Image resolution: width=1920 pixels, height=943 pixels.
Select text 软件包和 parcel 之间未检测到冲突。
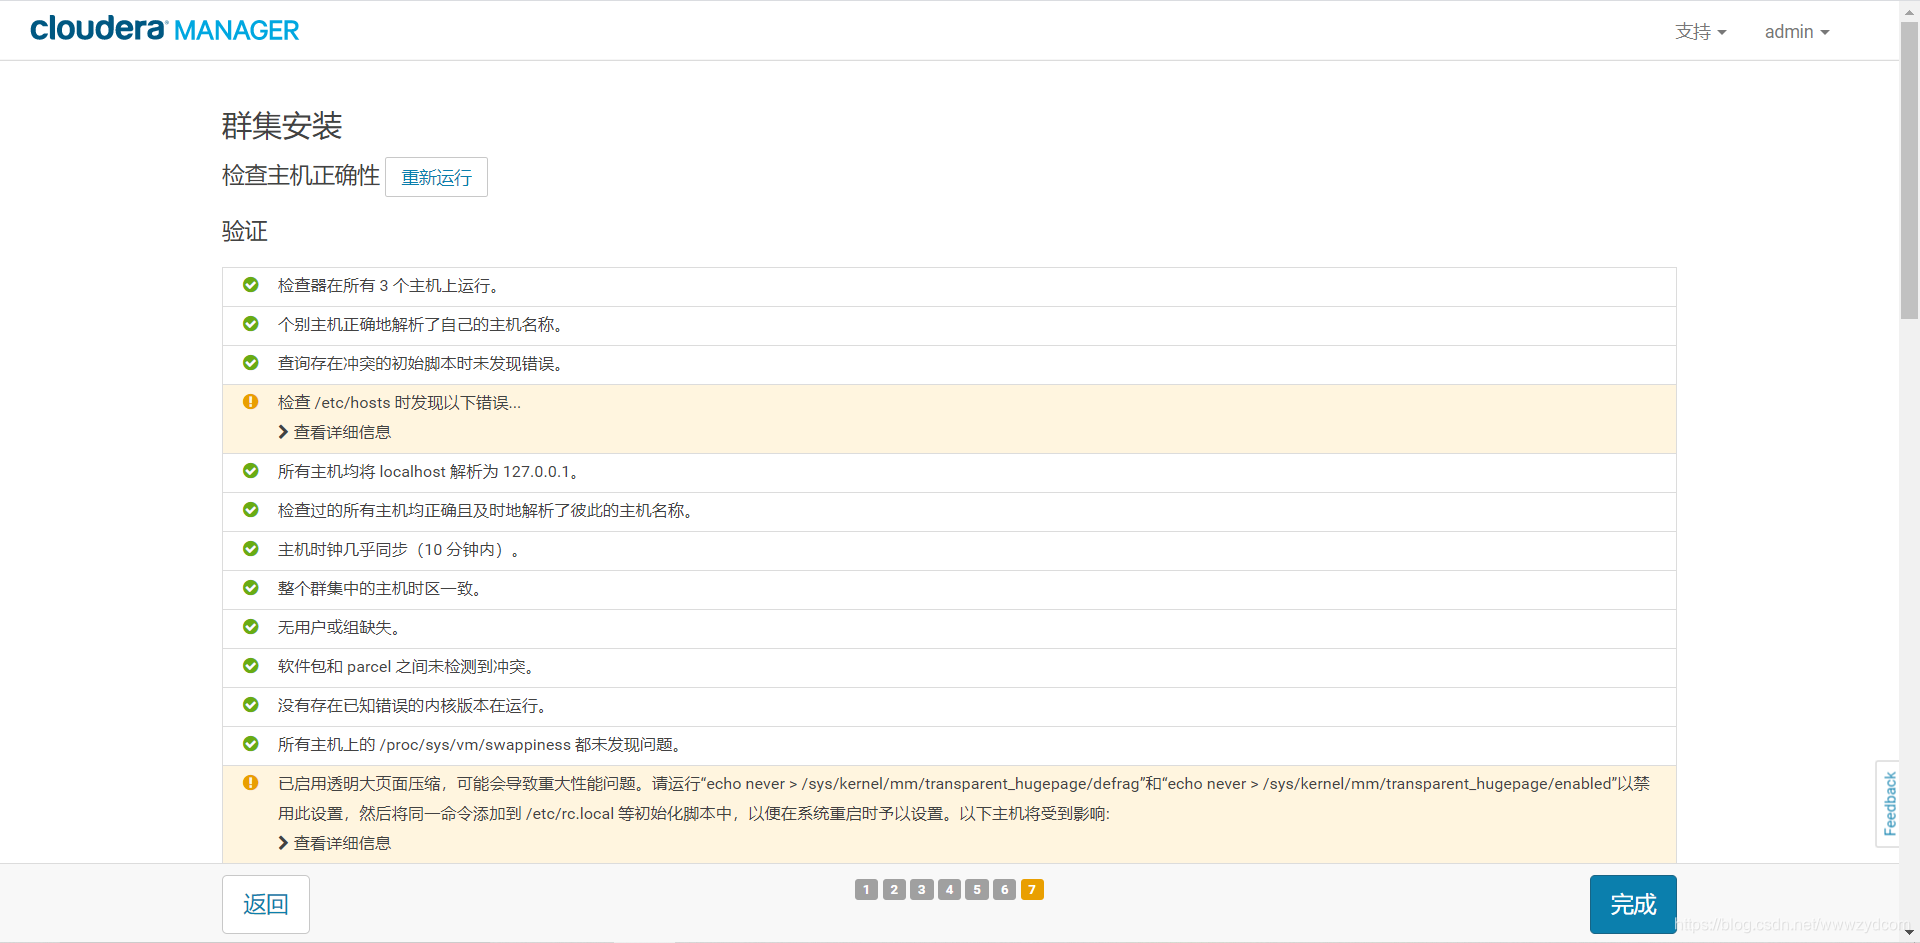click(408, 667)
